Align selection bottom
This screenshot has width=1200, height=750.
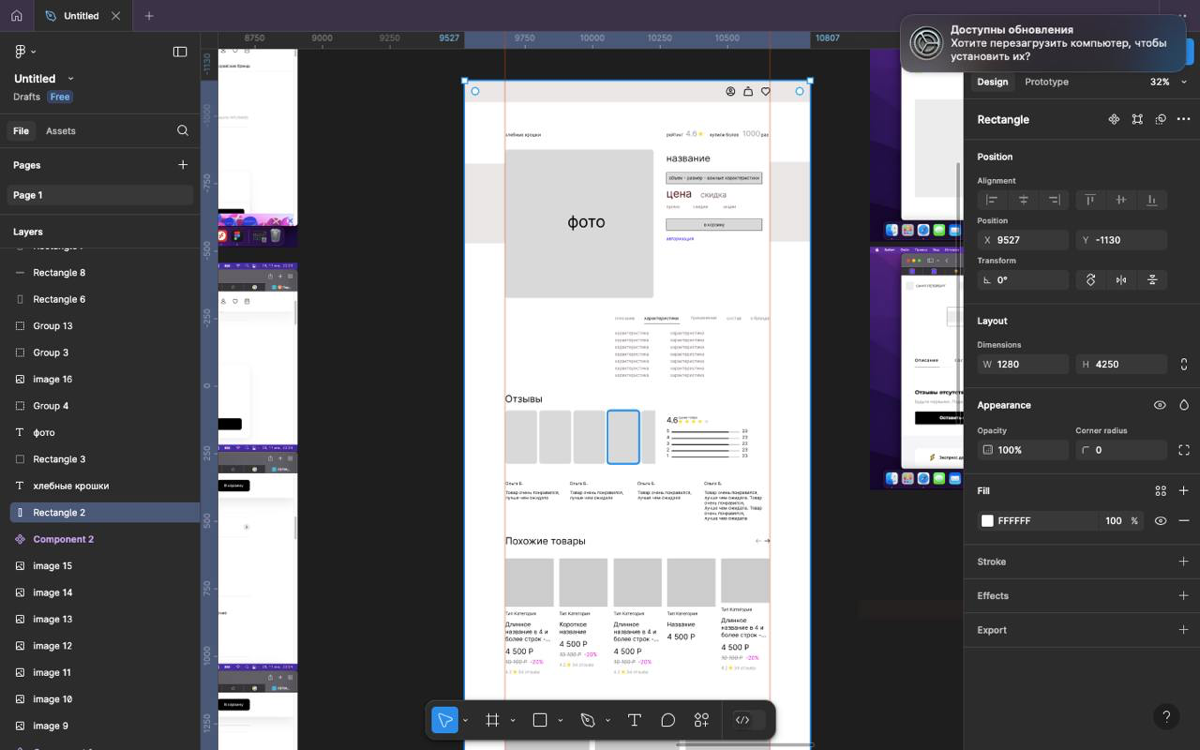[1152, 200]
